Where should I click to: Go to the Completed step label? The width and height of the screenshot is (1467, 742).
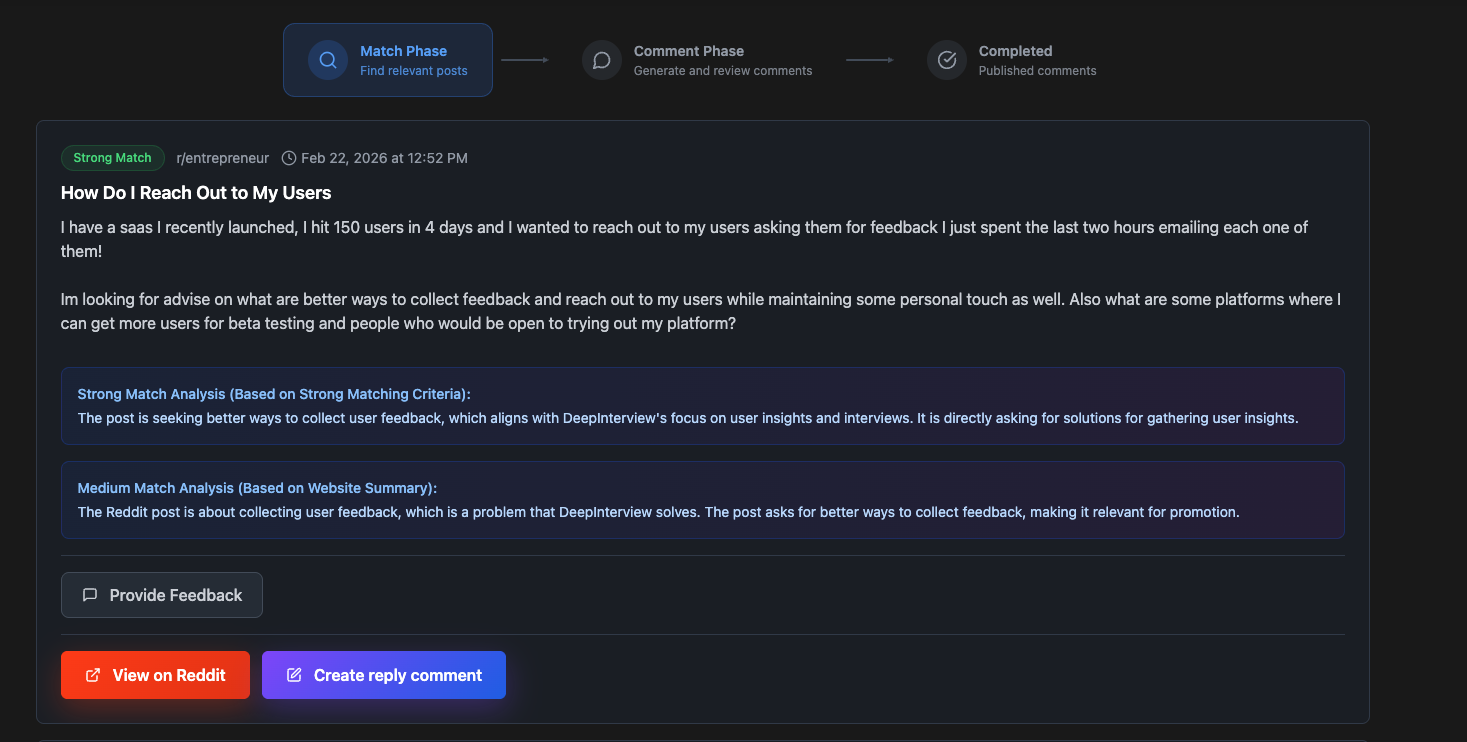pos(1015,51)
